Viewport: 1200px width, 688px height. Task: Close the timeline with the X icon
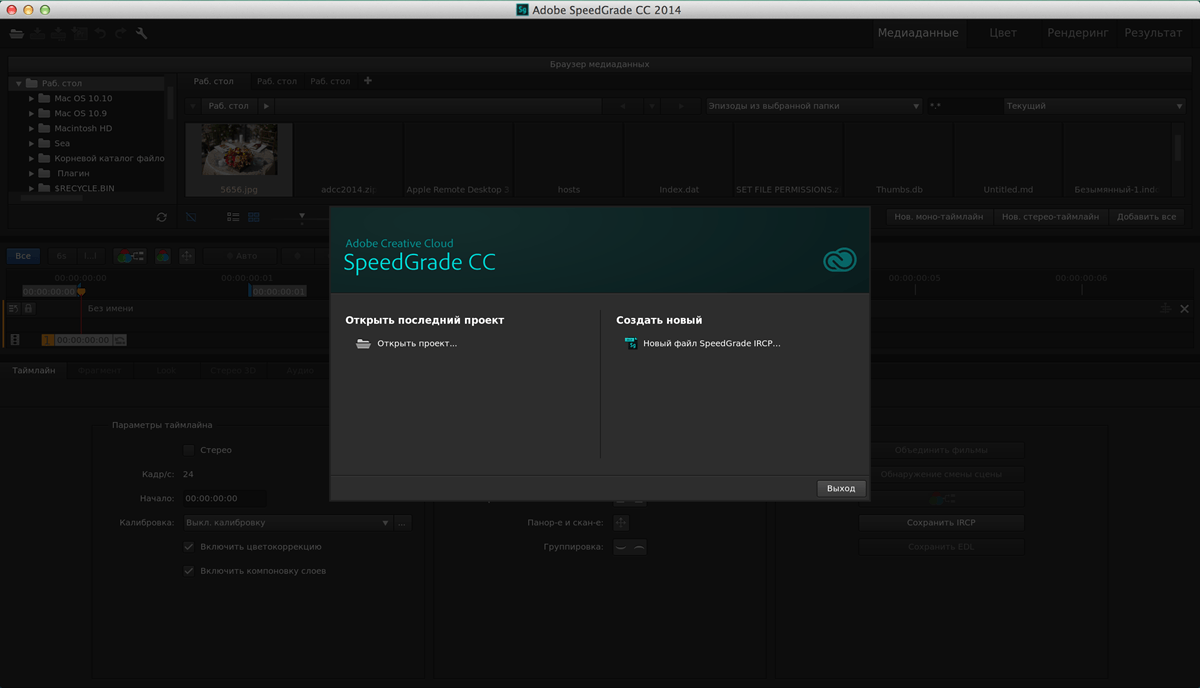1185,309
